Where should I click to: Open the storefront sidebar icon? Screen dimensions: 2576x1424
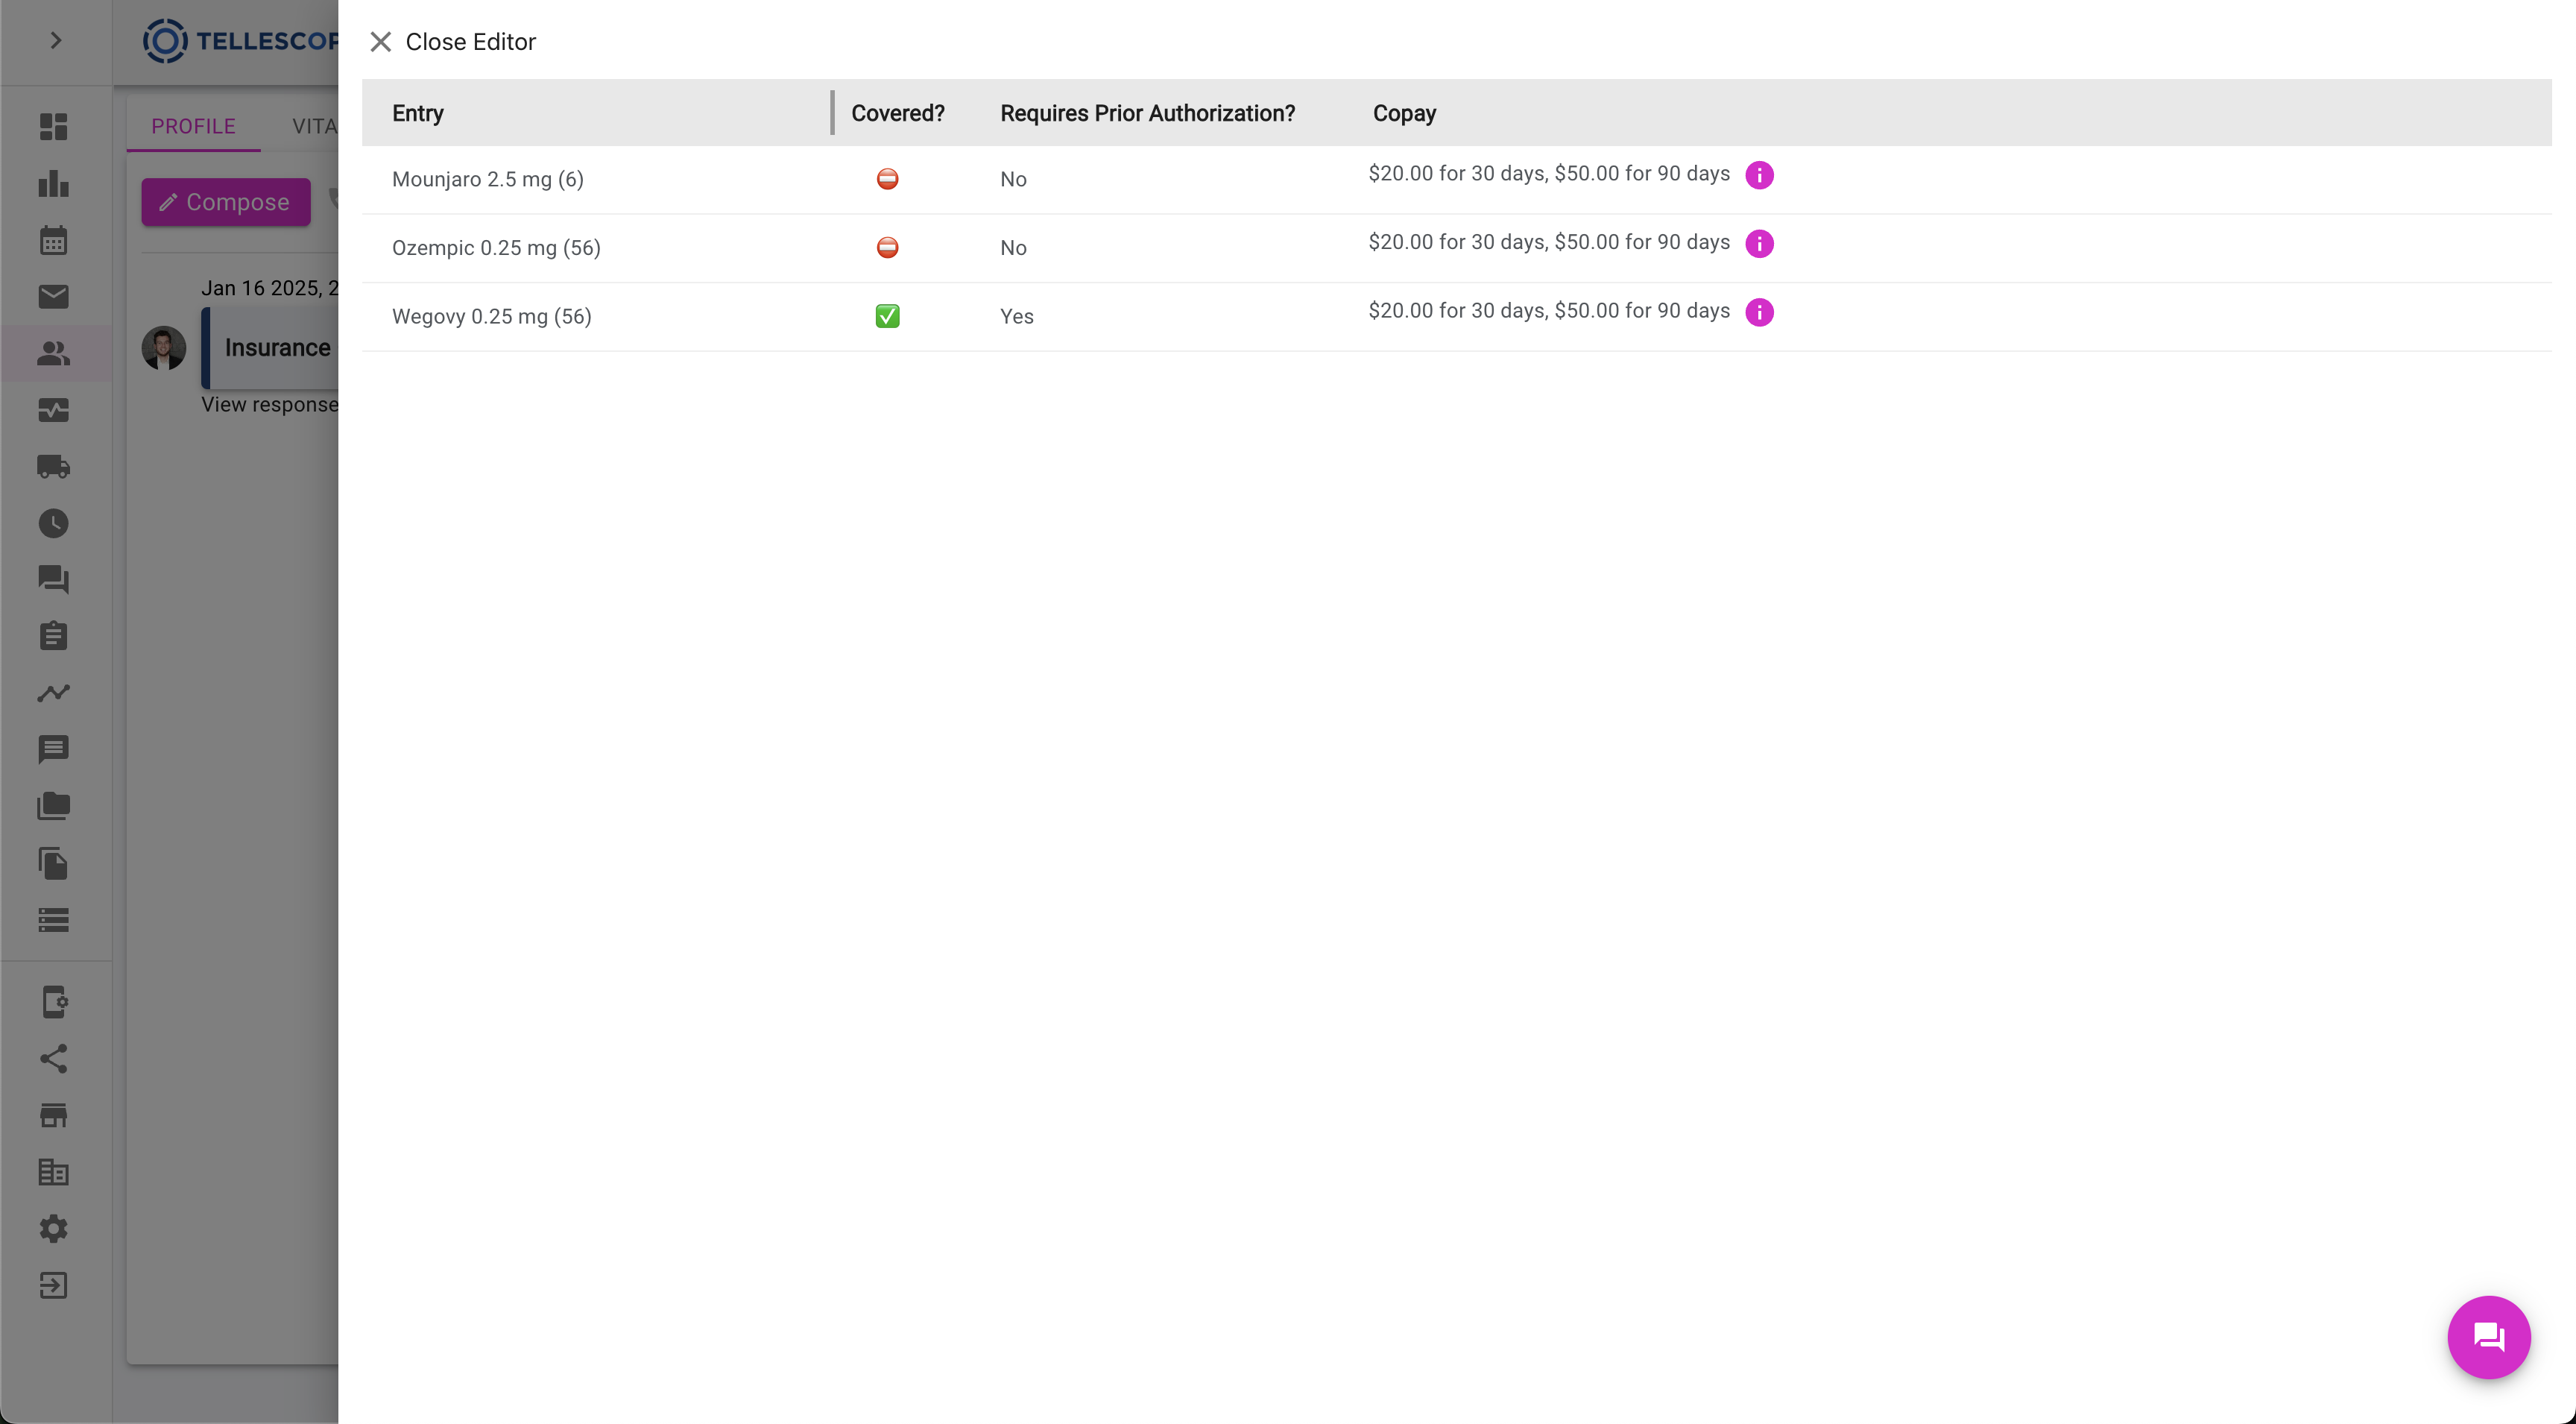(x=54, y=1116)
